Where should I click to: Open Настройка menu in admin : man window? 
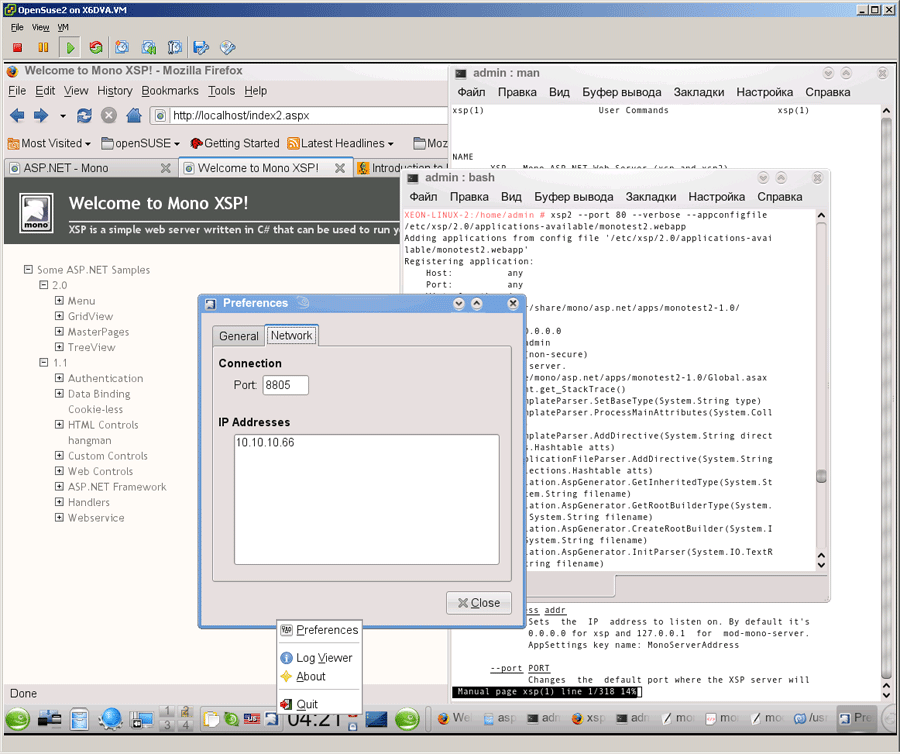point(765,92)
